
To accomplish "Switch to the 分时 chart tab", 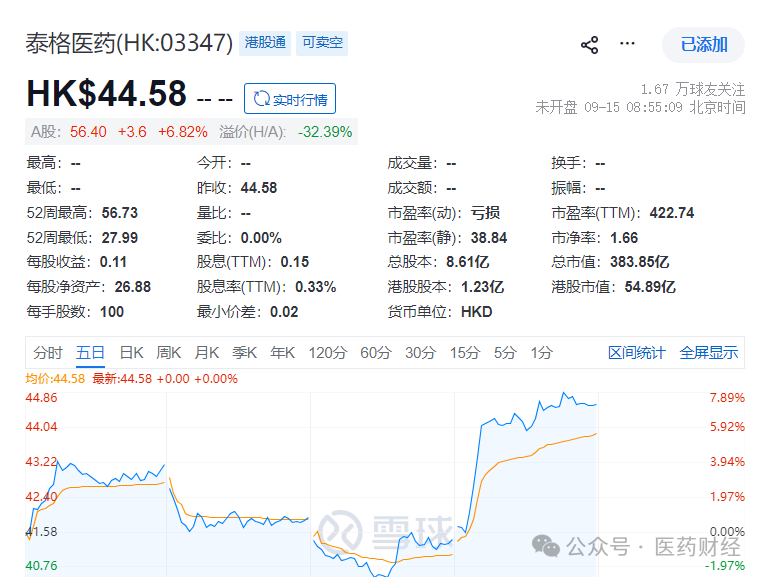I will pos(48,352).
